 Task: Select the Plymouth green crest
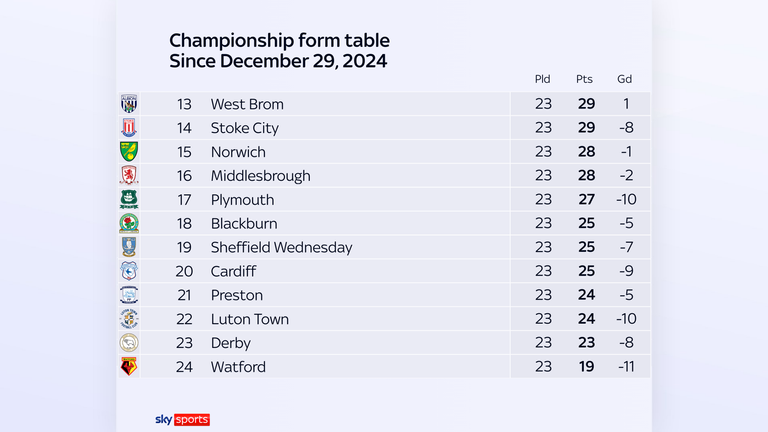pyautogui.click(x=129, y=199)
